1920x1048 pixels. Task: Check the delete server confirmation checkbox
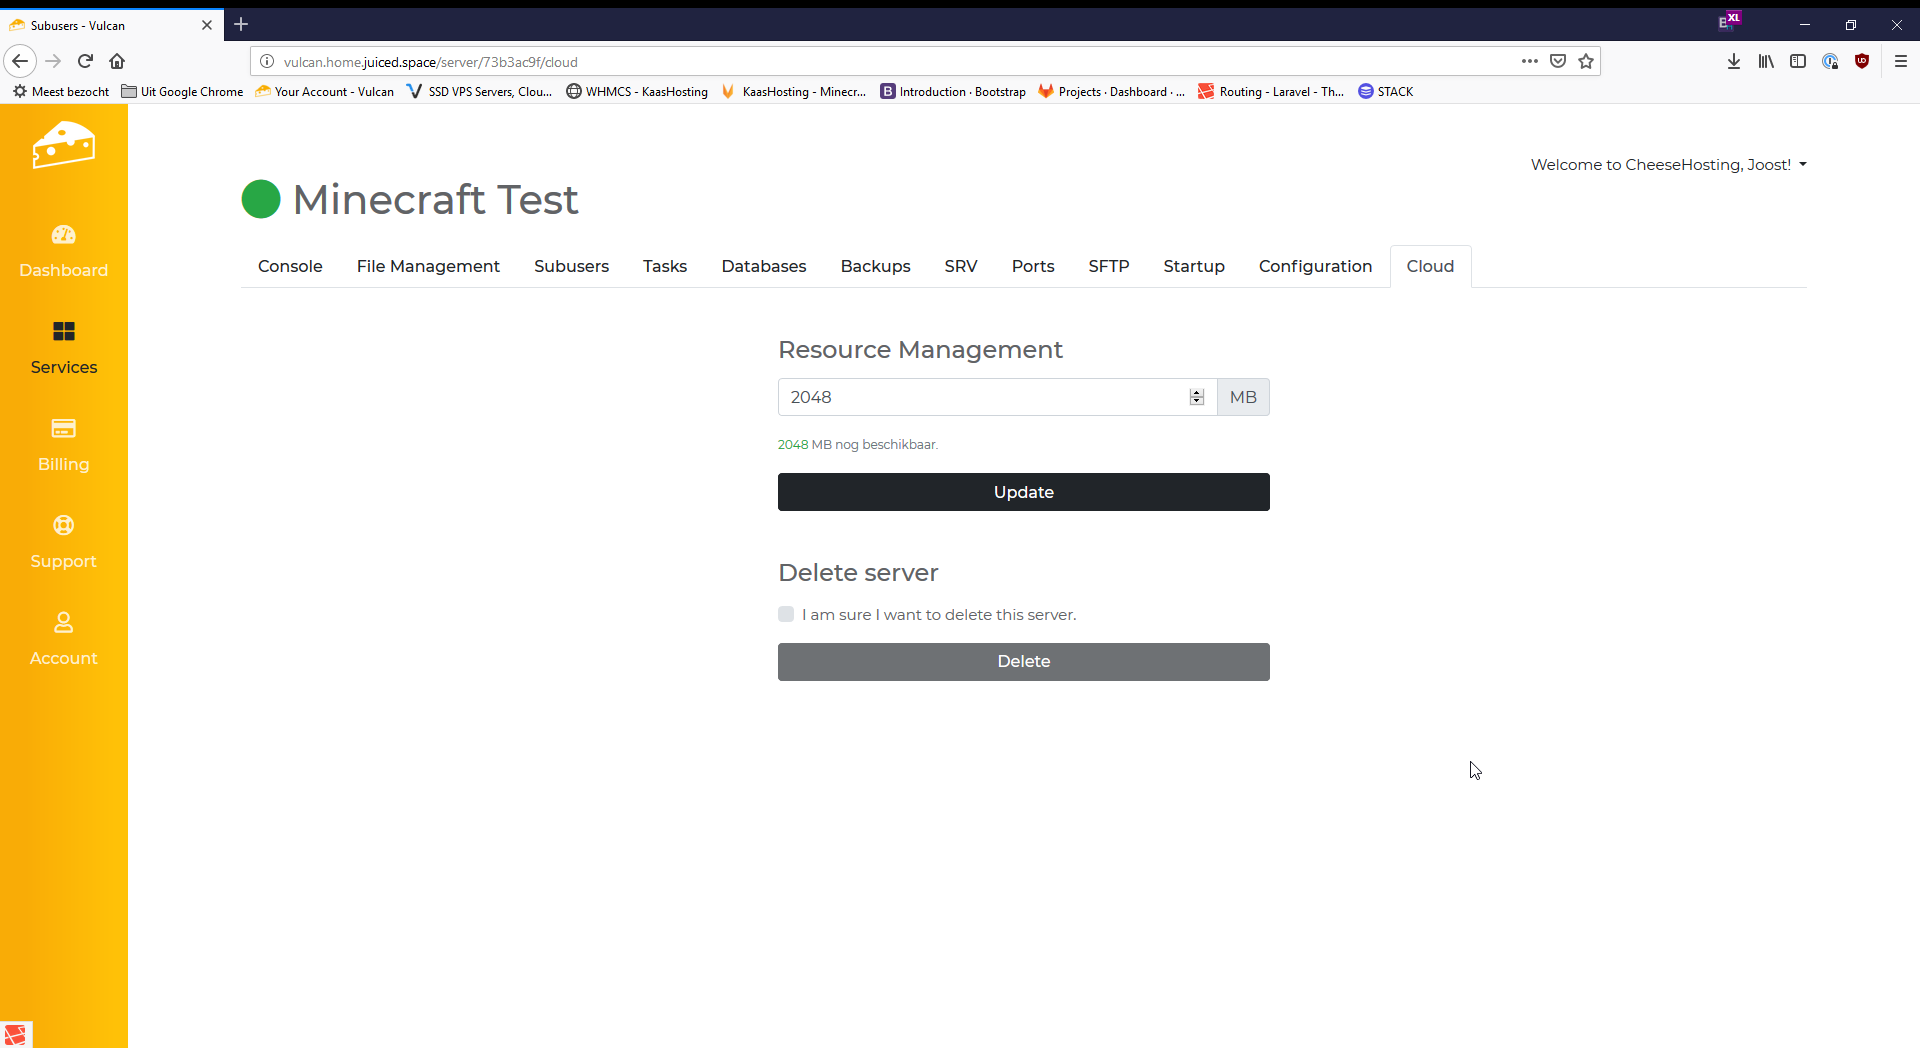coord(786,614)
